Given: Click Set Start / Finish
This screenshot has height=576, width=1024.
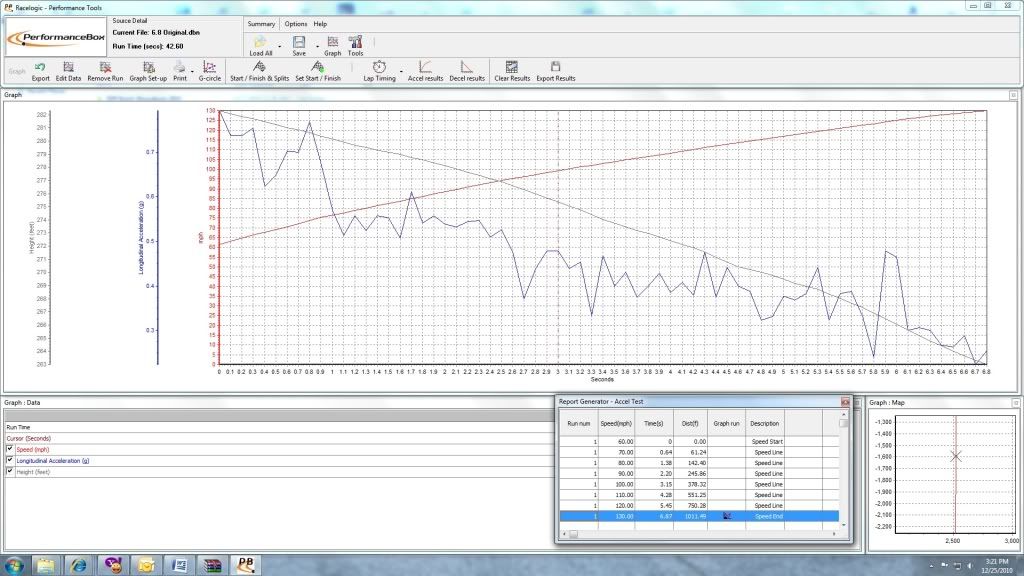Looking at the screenshot, I should click(x=317, y=67).
